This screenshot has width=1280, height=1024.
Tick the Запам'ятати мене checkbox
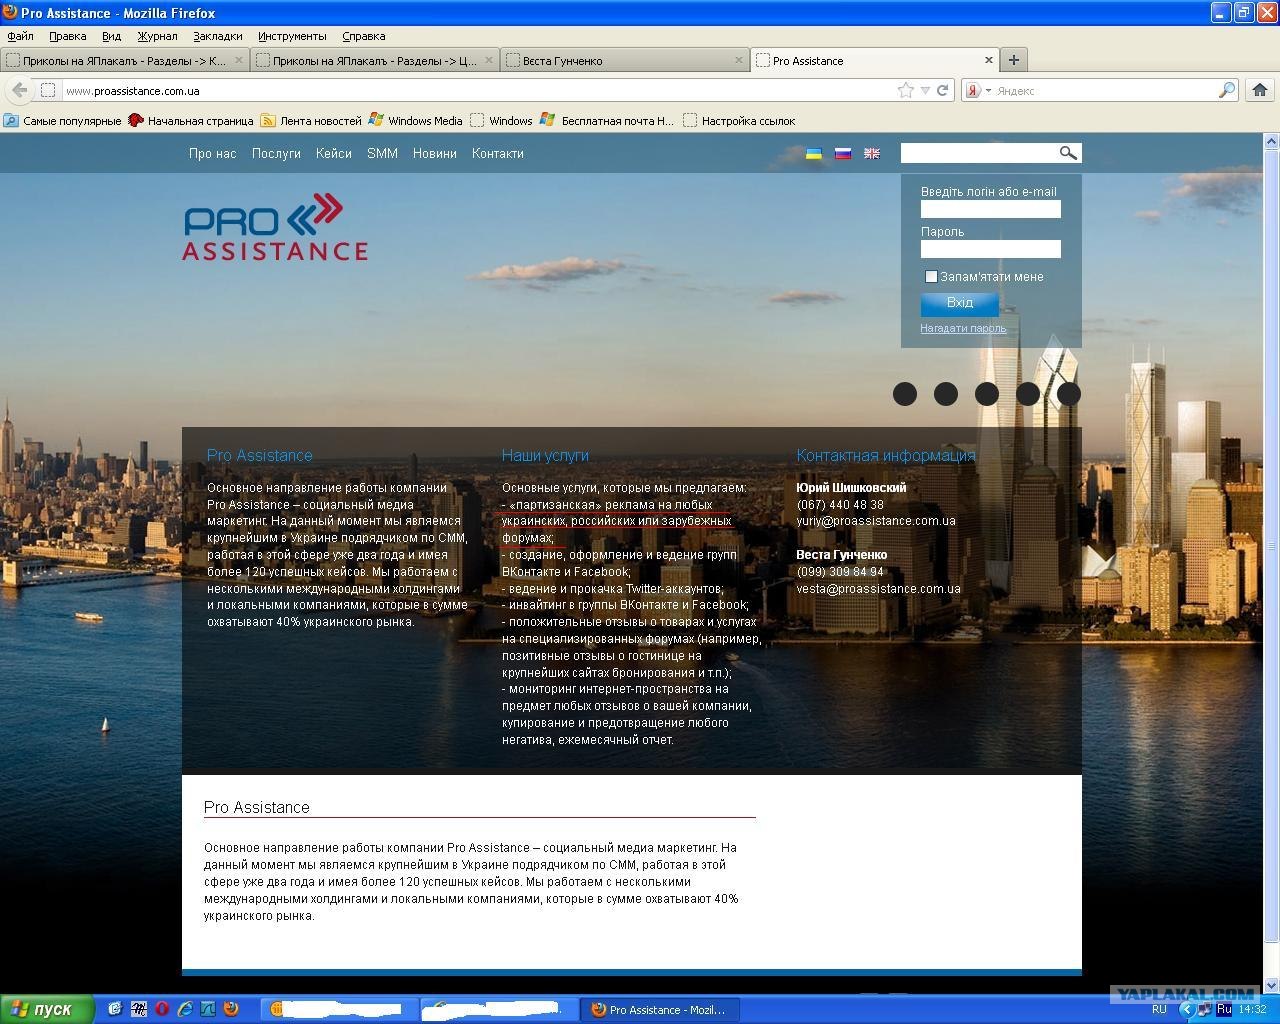(x=931, y=276)
